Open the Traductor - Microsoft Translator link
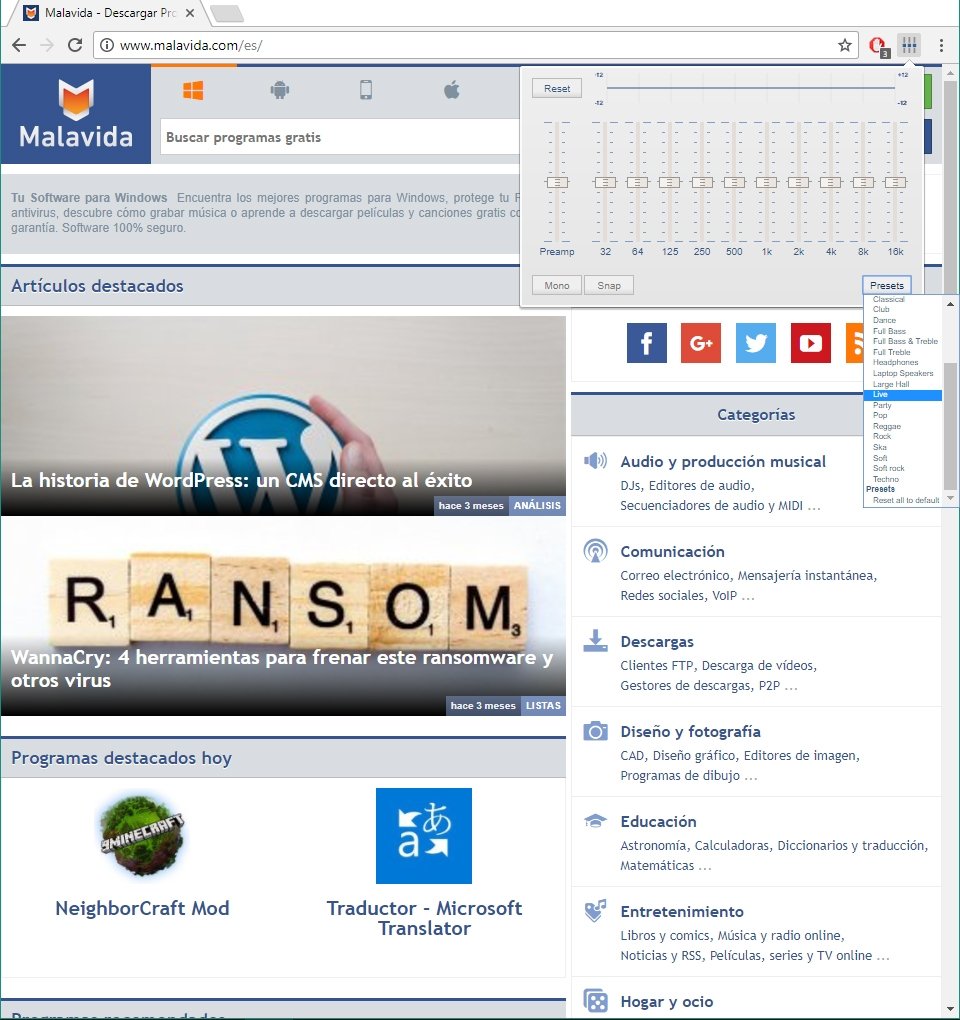 [424, 918]
